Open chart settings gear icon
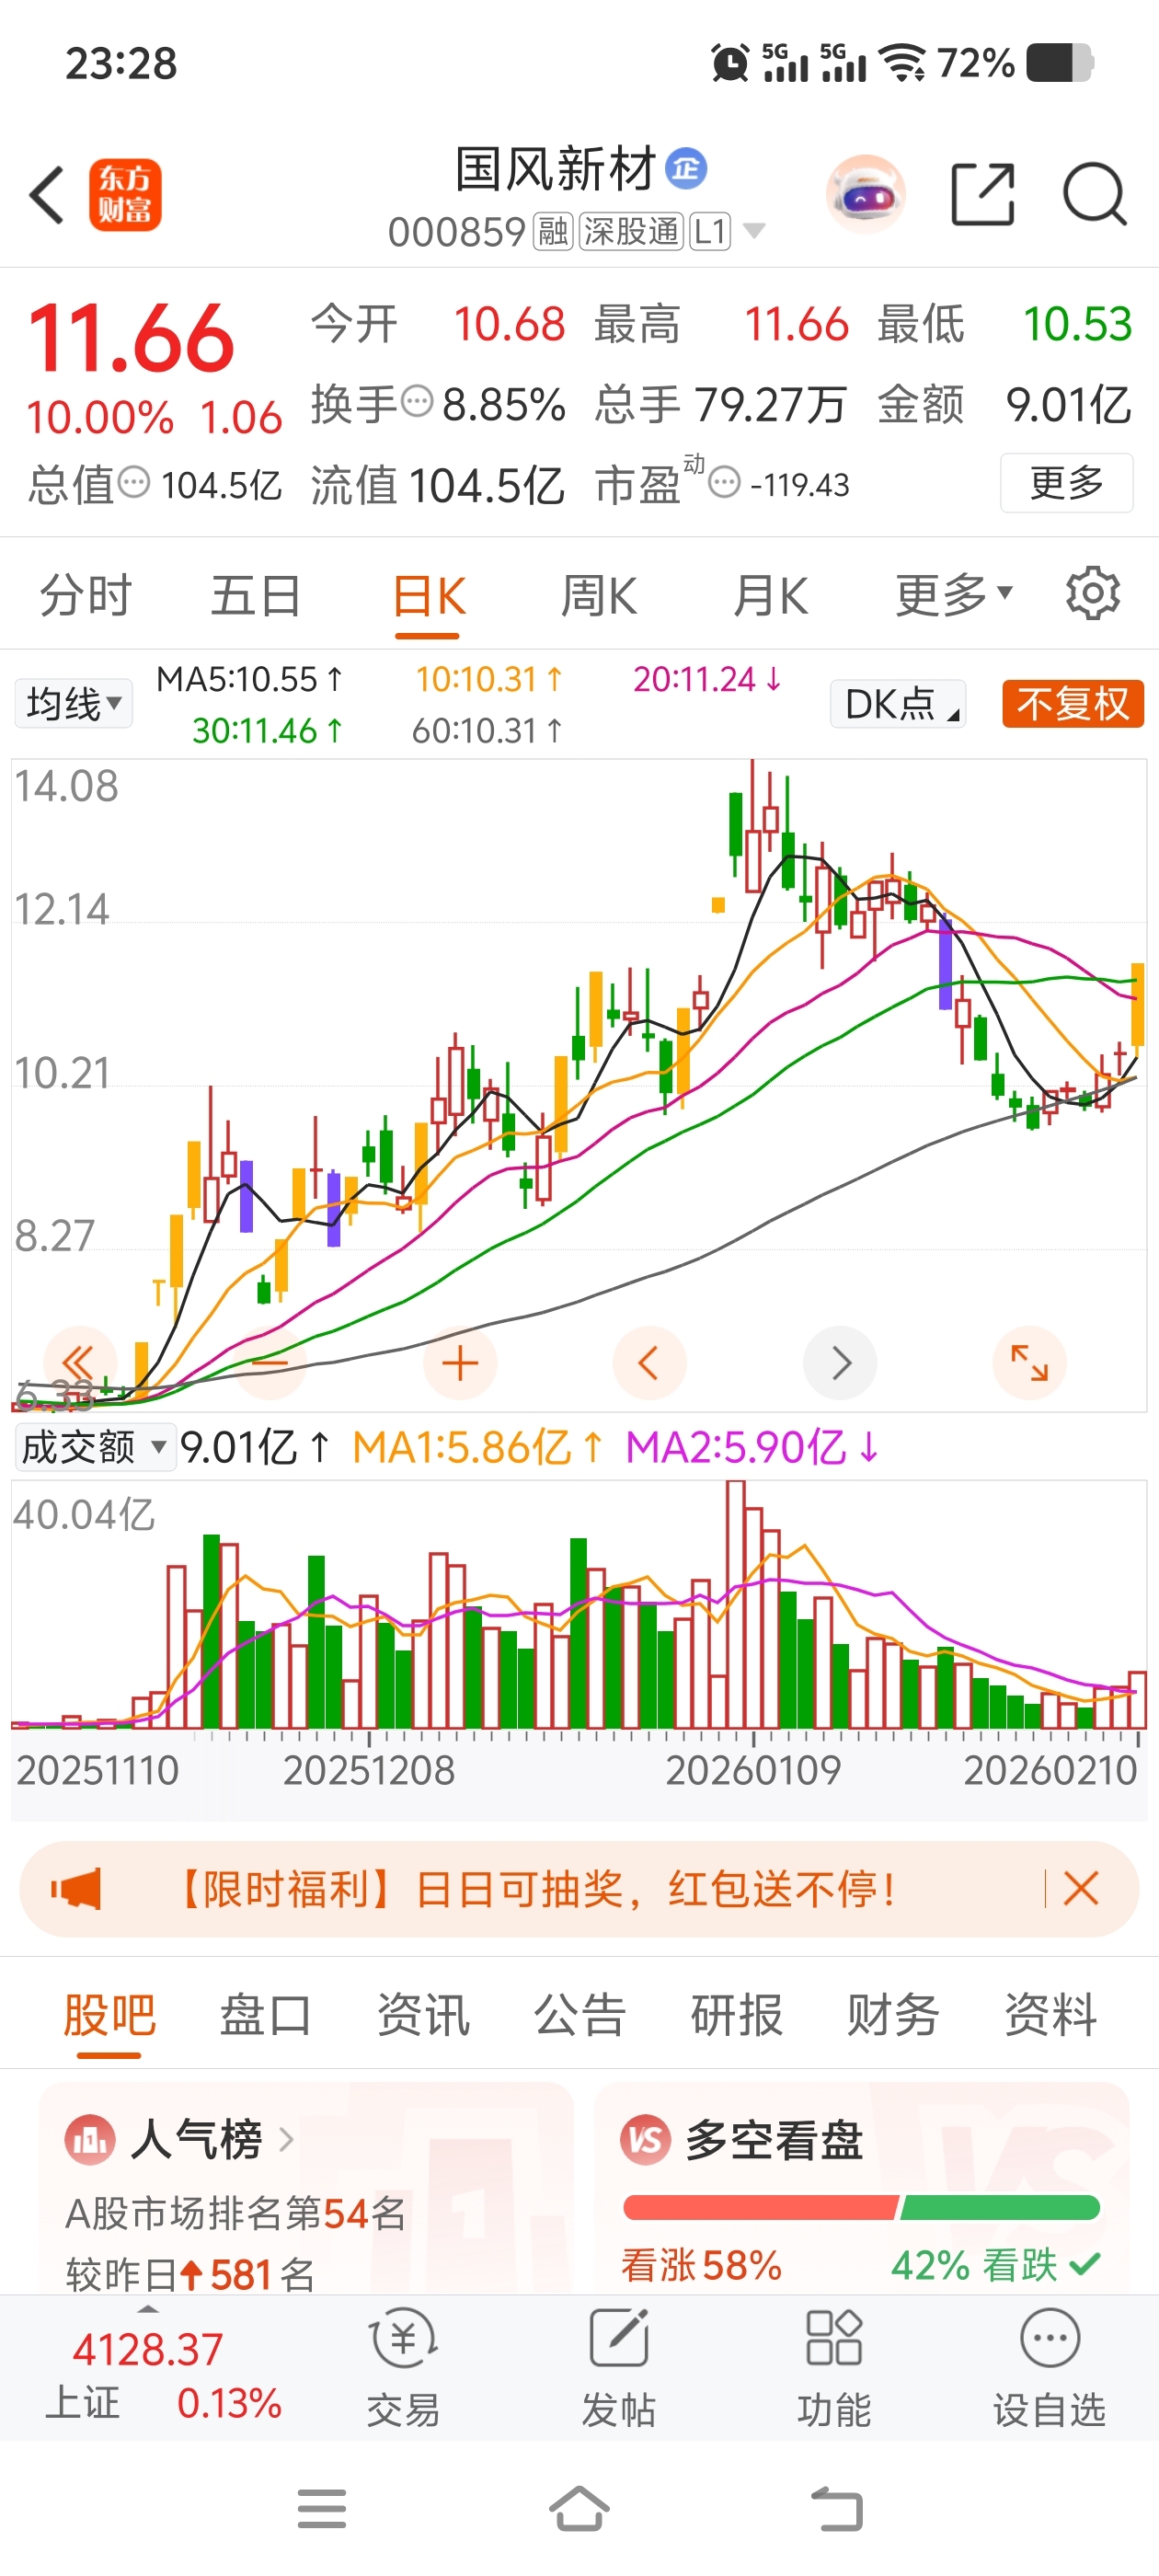This screenshot has width=1159, height=2576. pos(1092,594)
